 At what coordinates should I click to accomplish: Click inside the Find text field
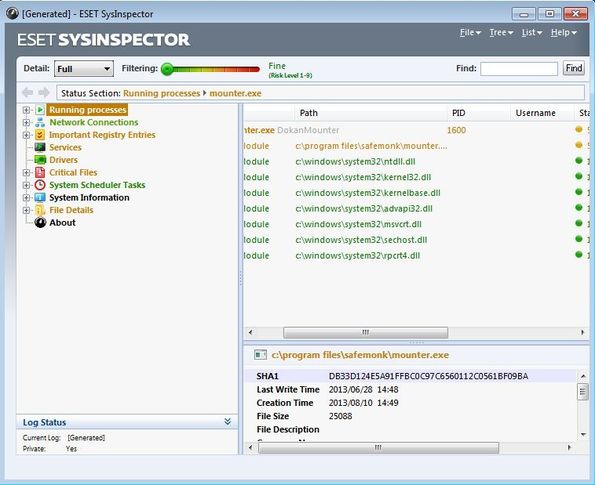point(519,69)
